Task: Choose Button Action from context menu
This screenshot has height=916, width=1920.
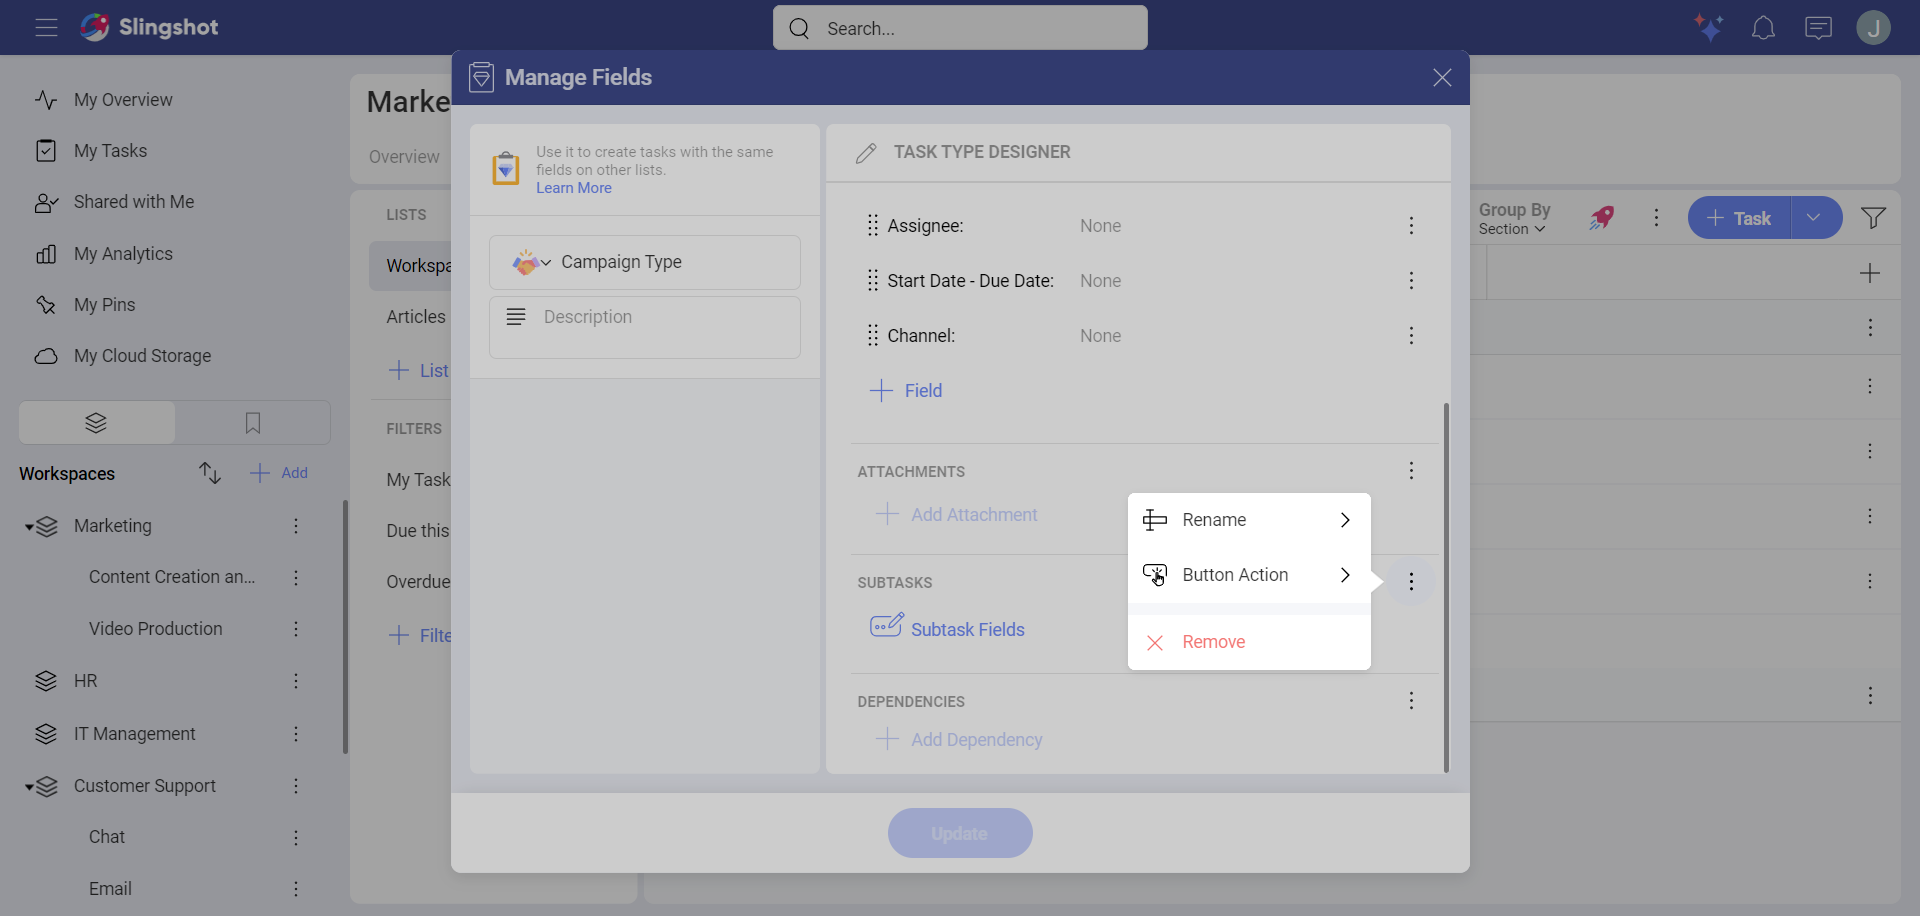Action: (1249, 575)
